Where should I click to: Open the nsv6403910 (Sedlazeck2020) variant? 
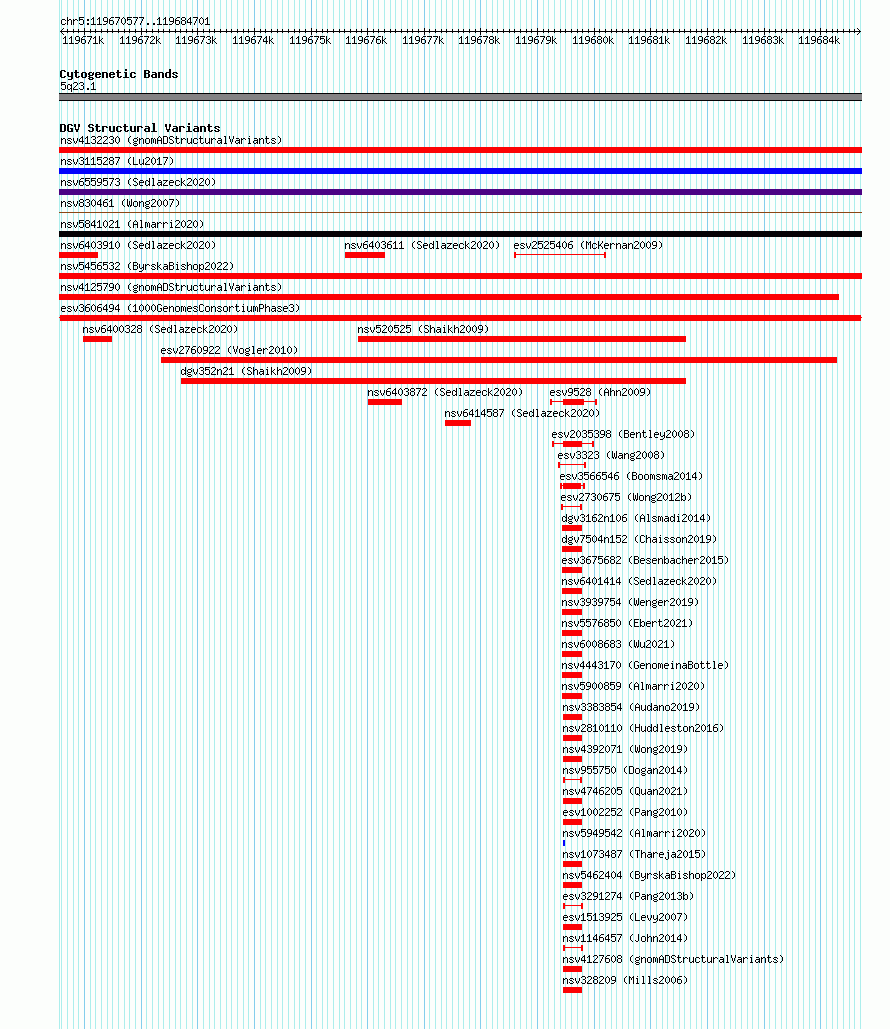point(138,245)
